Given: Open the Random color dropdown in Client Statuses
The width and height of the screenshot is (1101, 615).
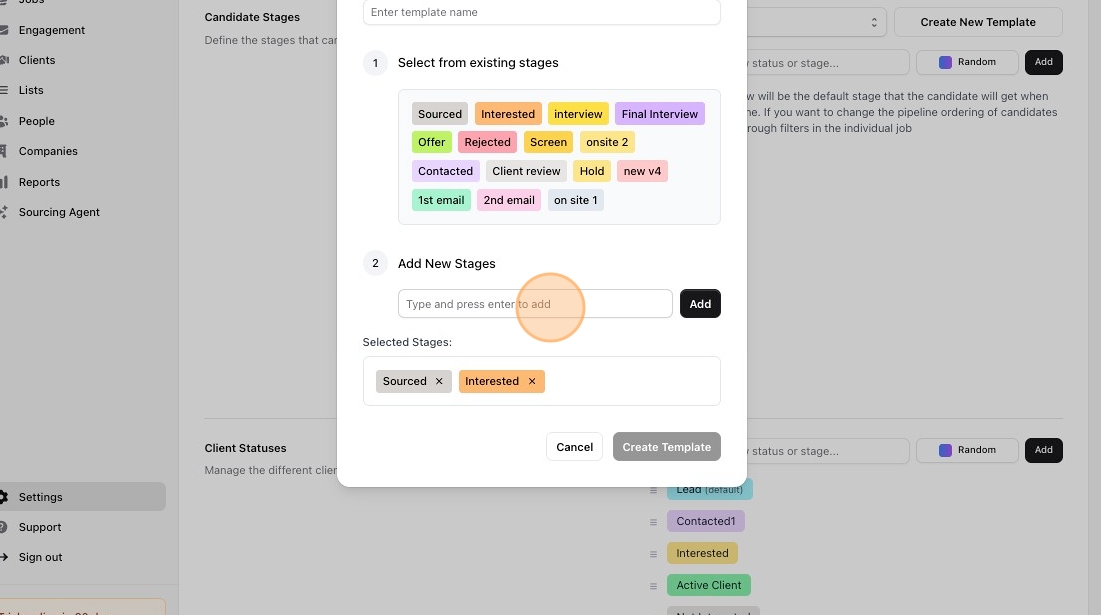Looking at the screenshot, I should tap(967, 450).
